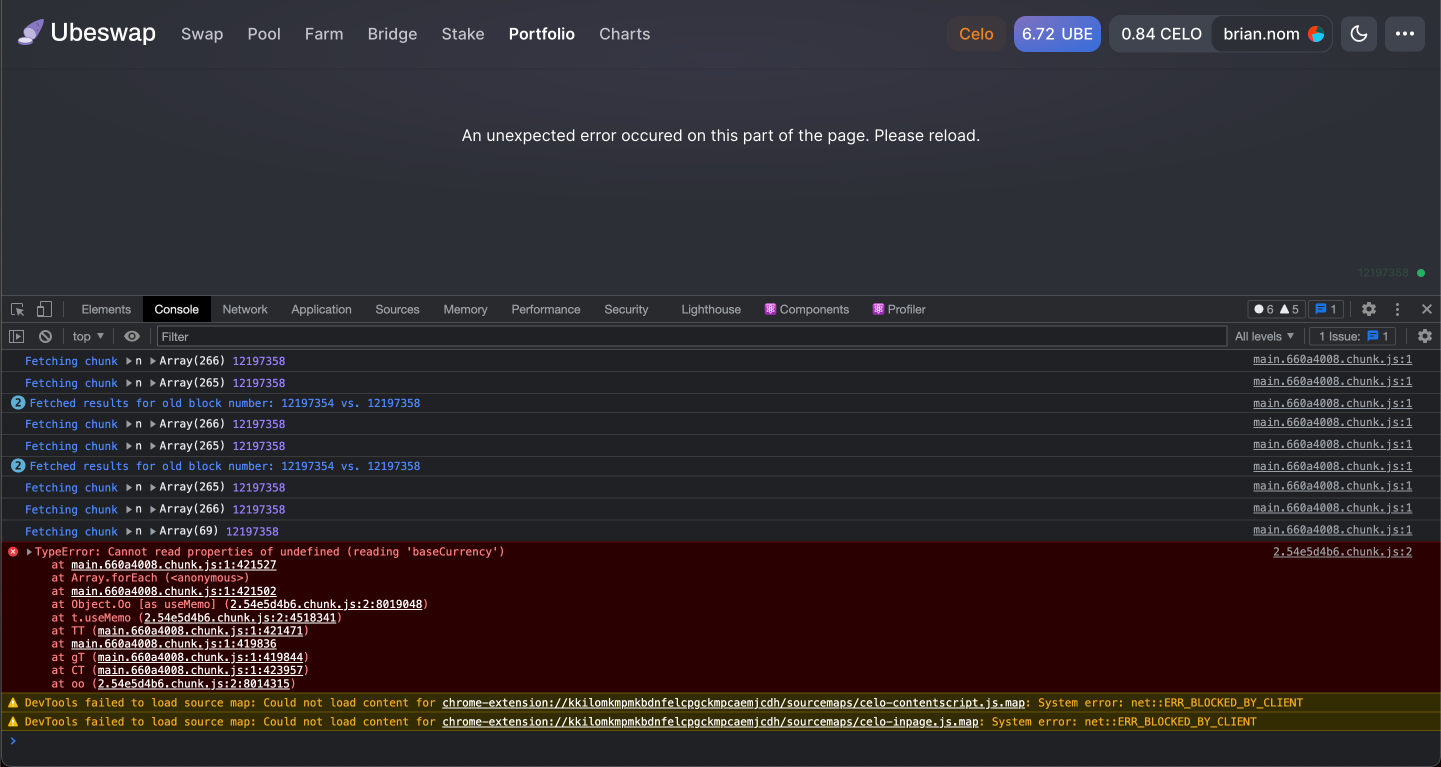Open DevTools customize kebab menu
The height and width of the screenshot is (767, 1441).
(1397, 309)
